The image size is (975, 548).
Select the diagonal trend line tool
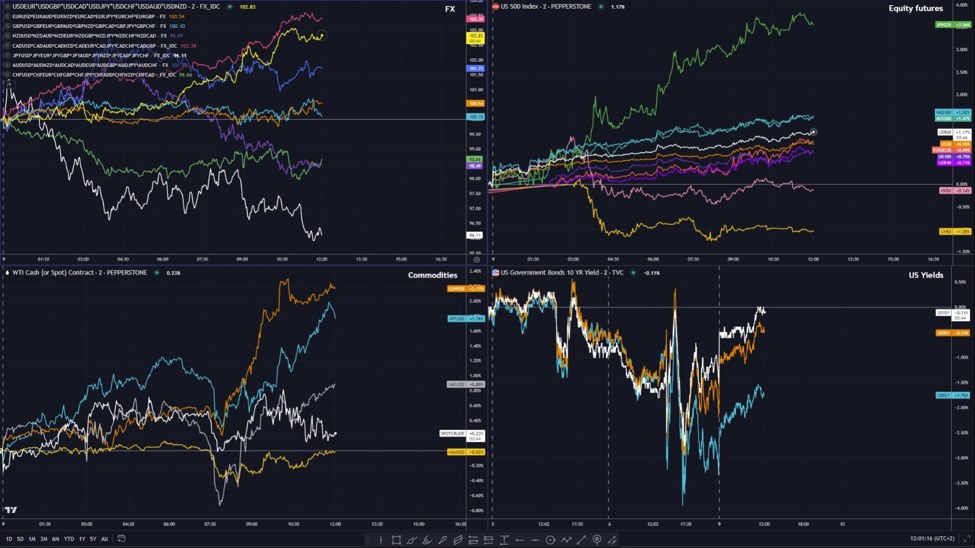tap(581, 540)
